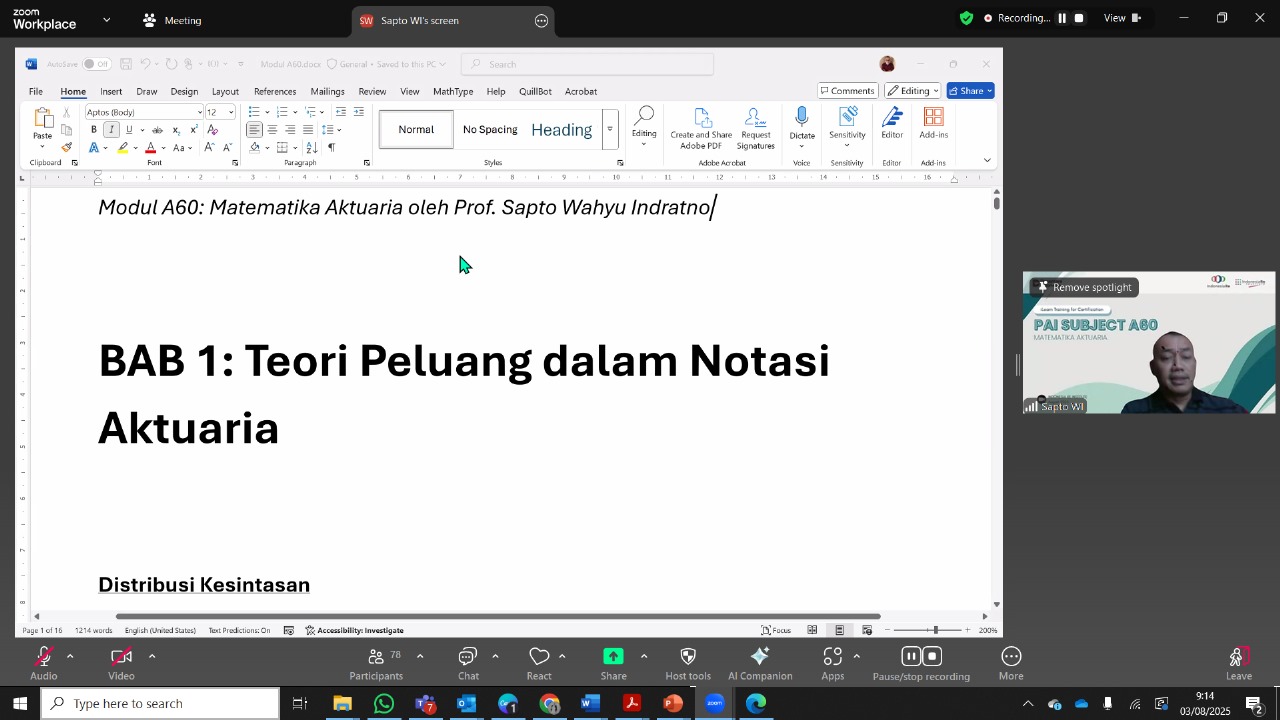
Task: Open Zoom AI Companion icon
Action: coord(760,656)
